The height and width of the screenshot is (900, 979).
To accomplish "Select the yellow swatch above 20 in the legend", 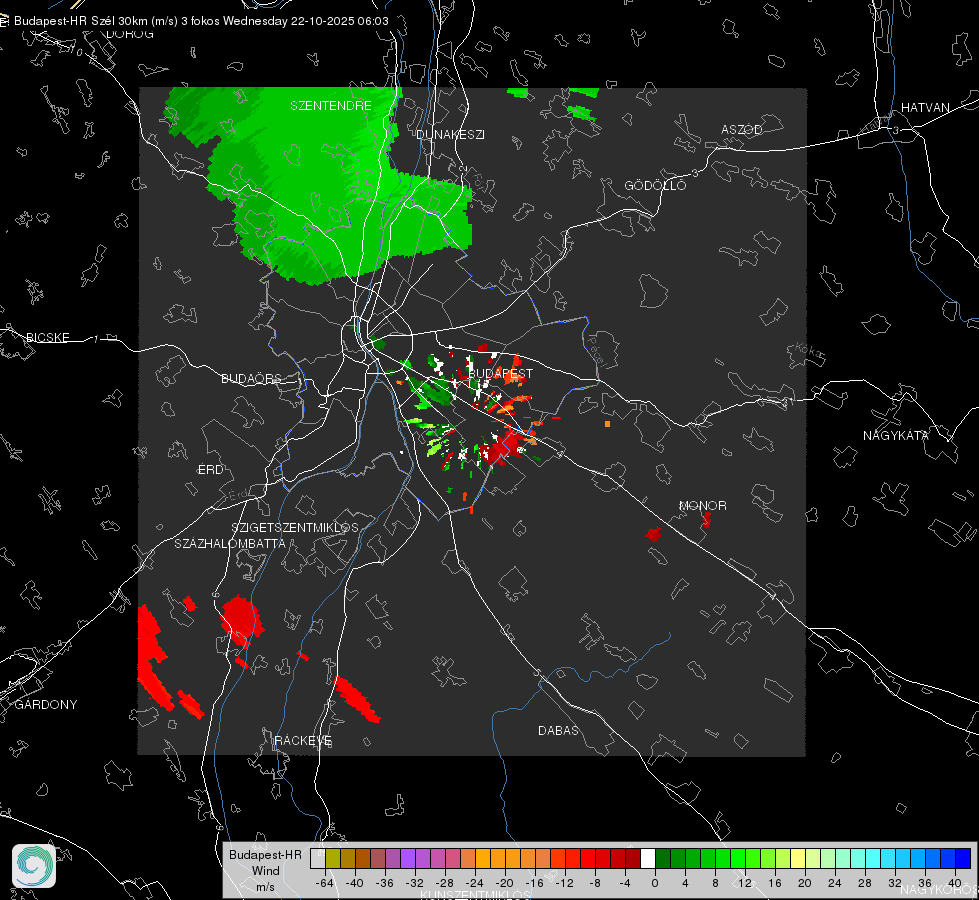I will (x=798, y=858).
